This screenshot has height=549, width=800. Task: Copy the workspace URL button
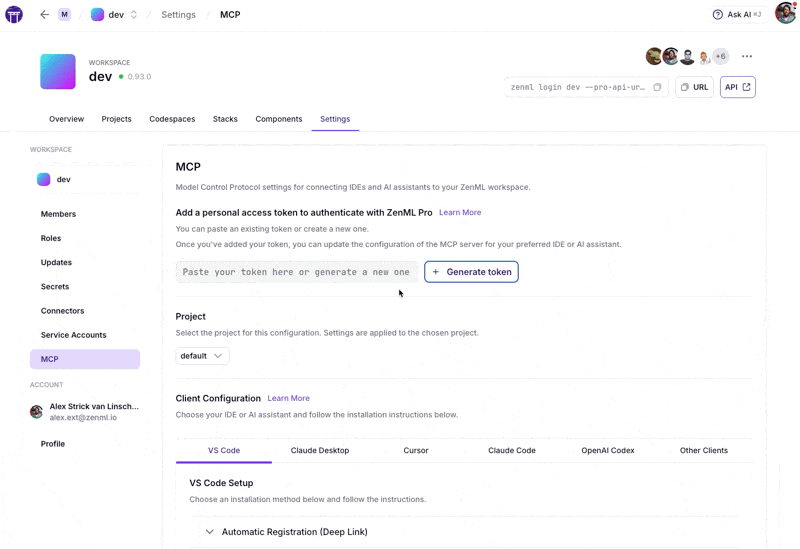coord(694,87)
